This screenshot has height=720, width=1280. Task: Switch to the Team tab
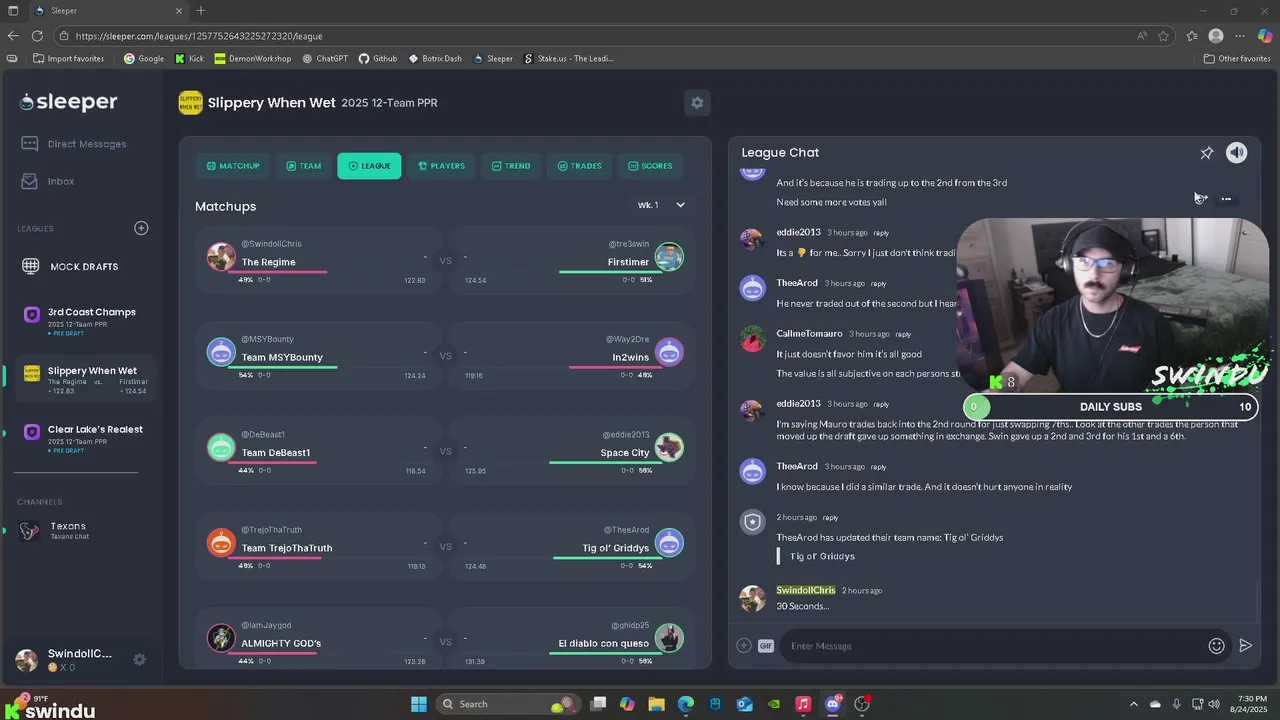click(304, 166)
